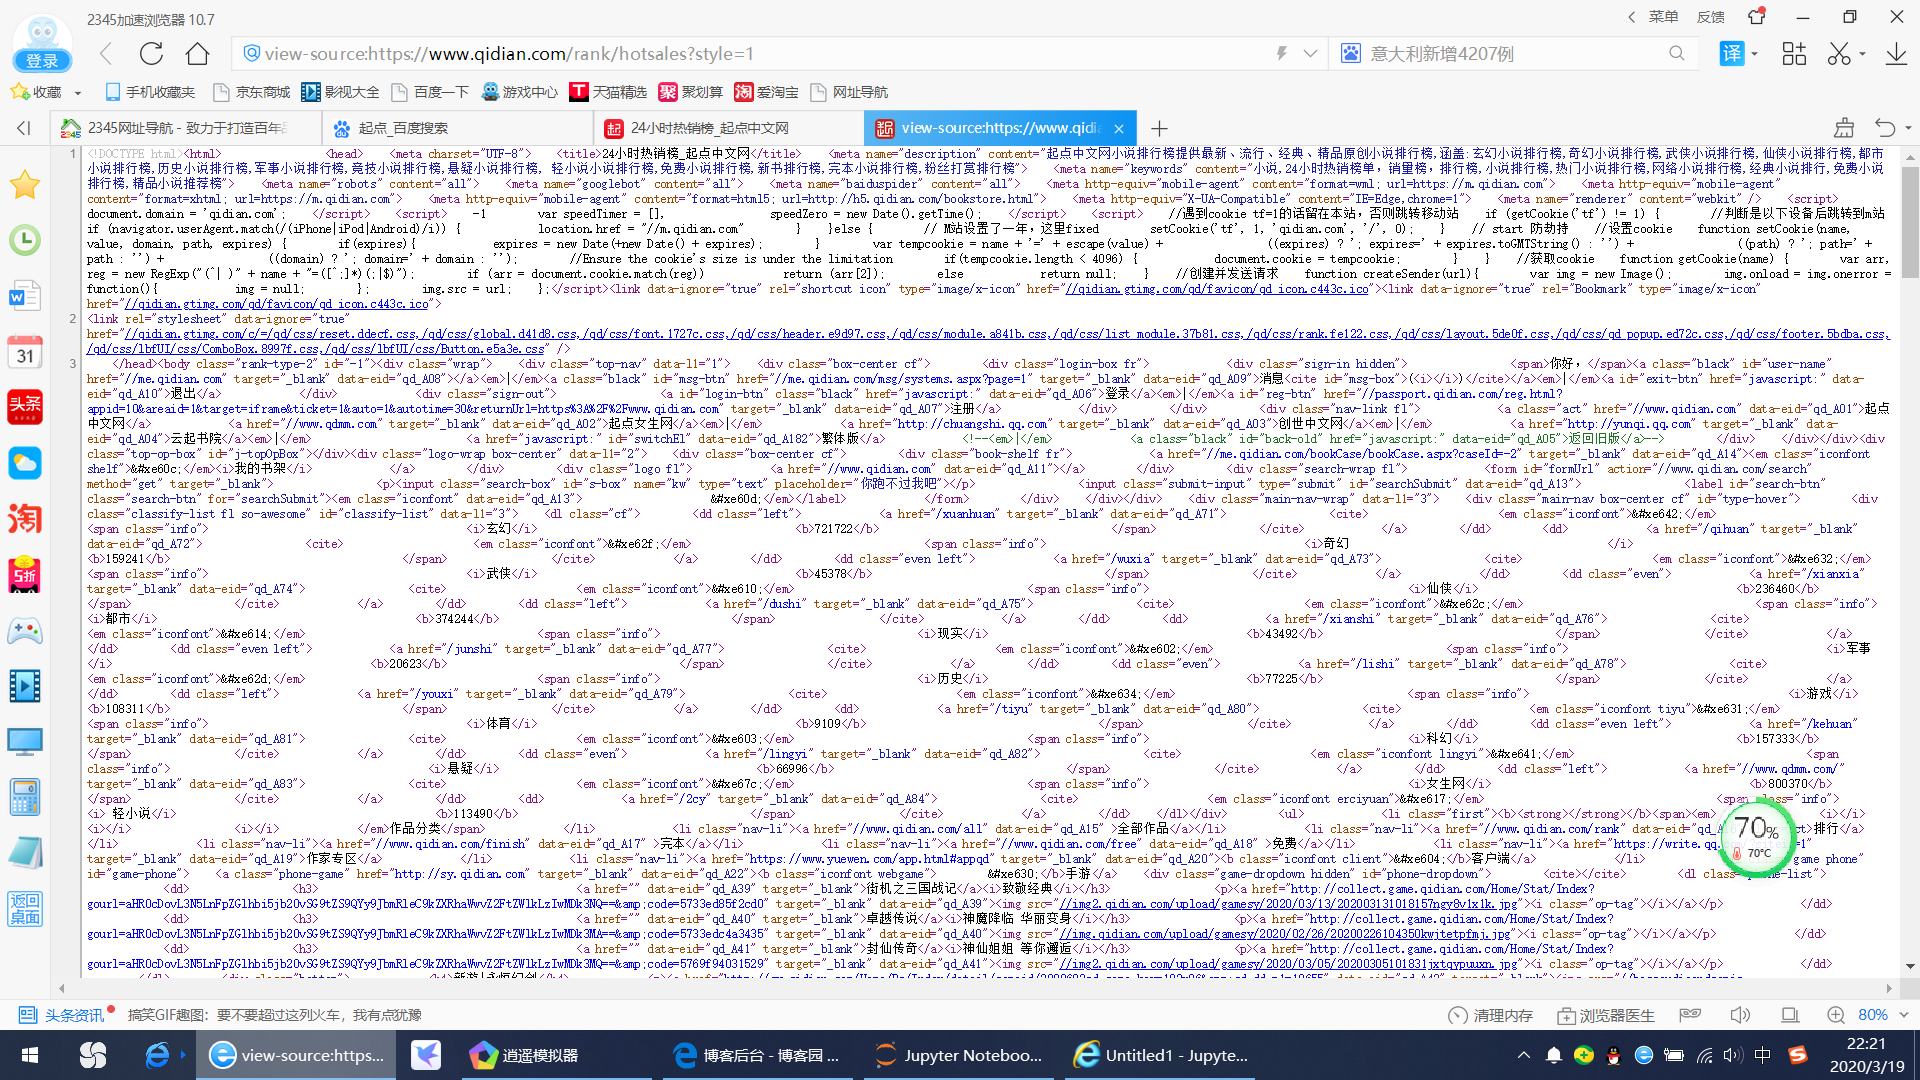The height and width of the screenshot is (1080, 1920).
Task: Open the calendar icon in left sidebar
Action: 24,352
